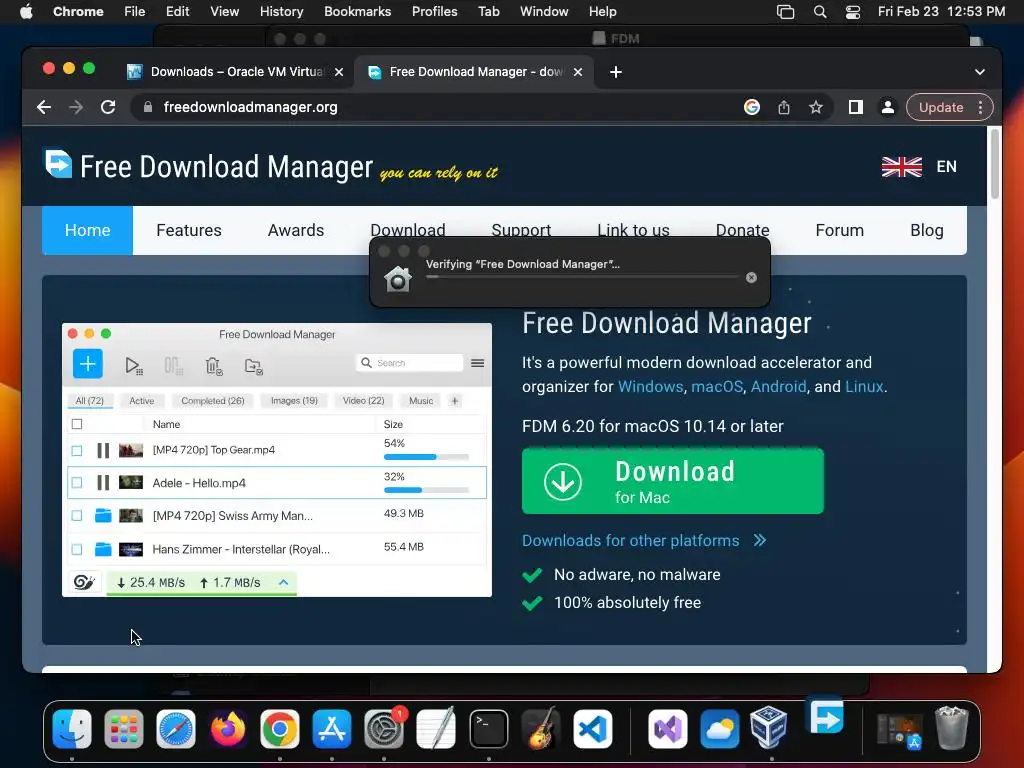
Task: Open Visual Studio Code from the dock
Action: [593, 728]
